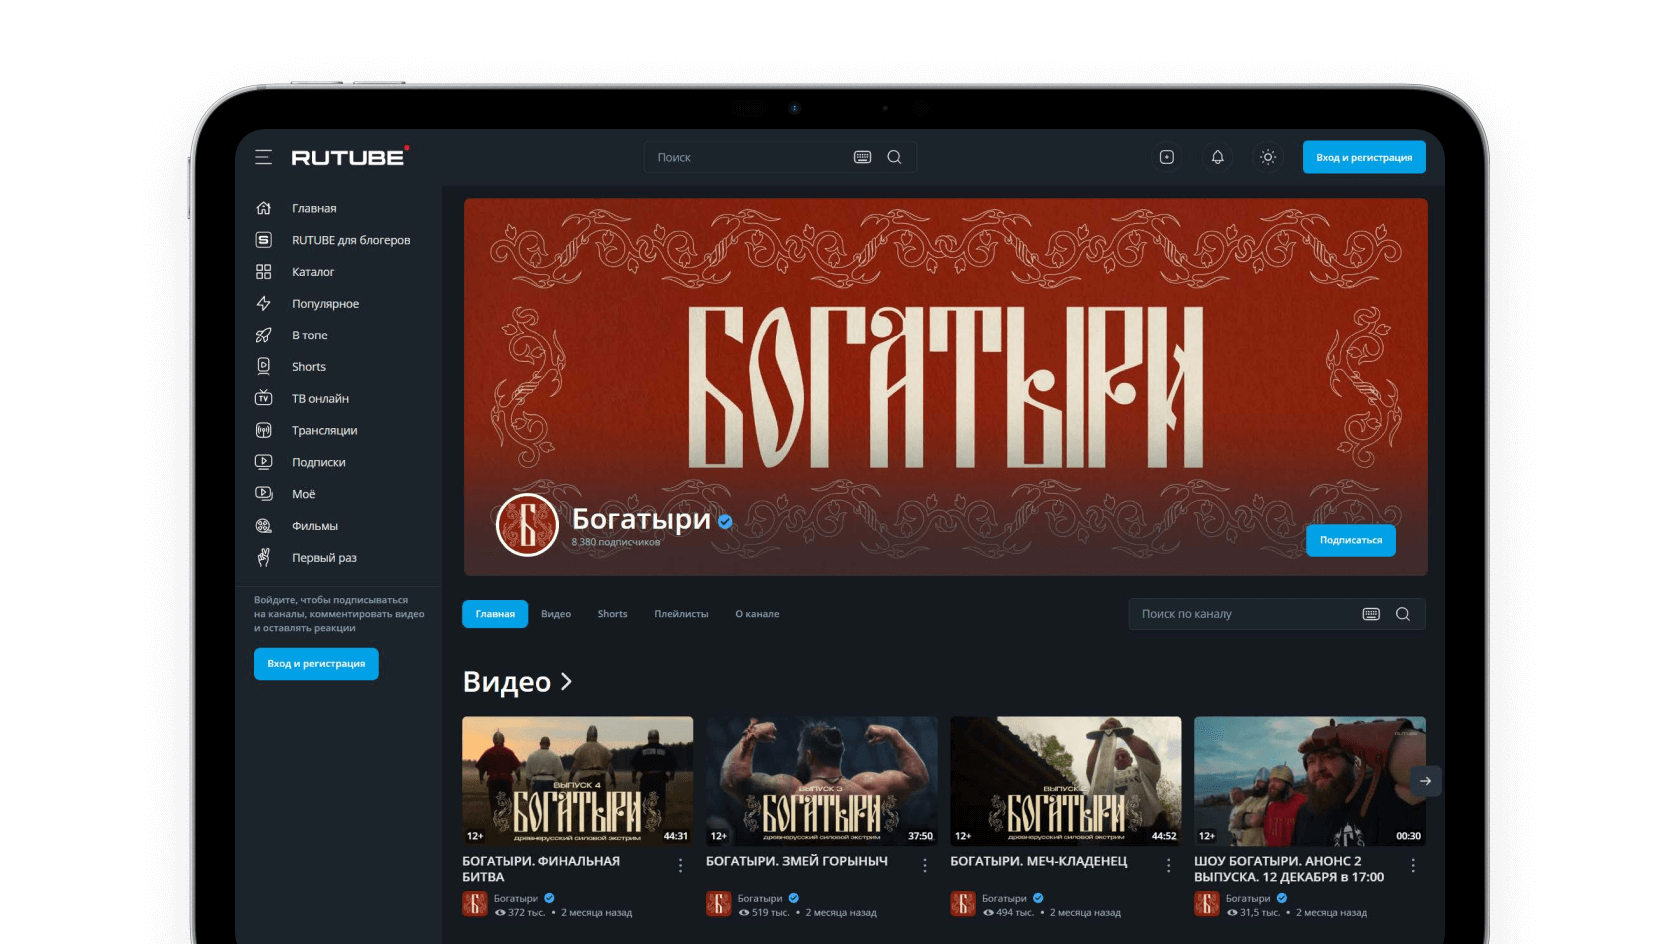Click the Трансляции broadcast icon
This screenshot has height=944, width=1680.
pos(264,430)
